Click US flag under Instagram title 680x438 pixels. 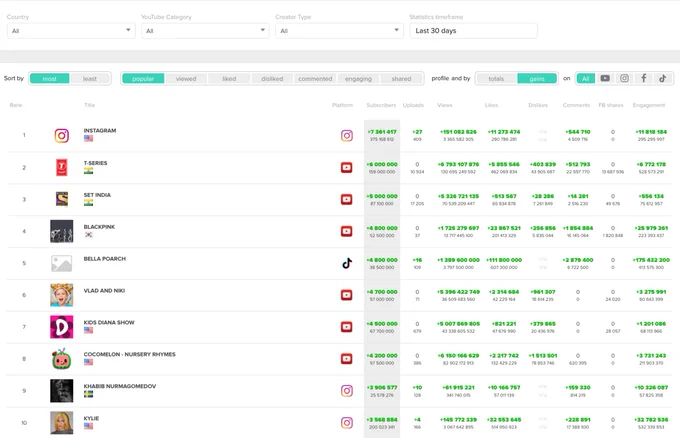click(88, 138)
